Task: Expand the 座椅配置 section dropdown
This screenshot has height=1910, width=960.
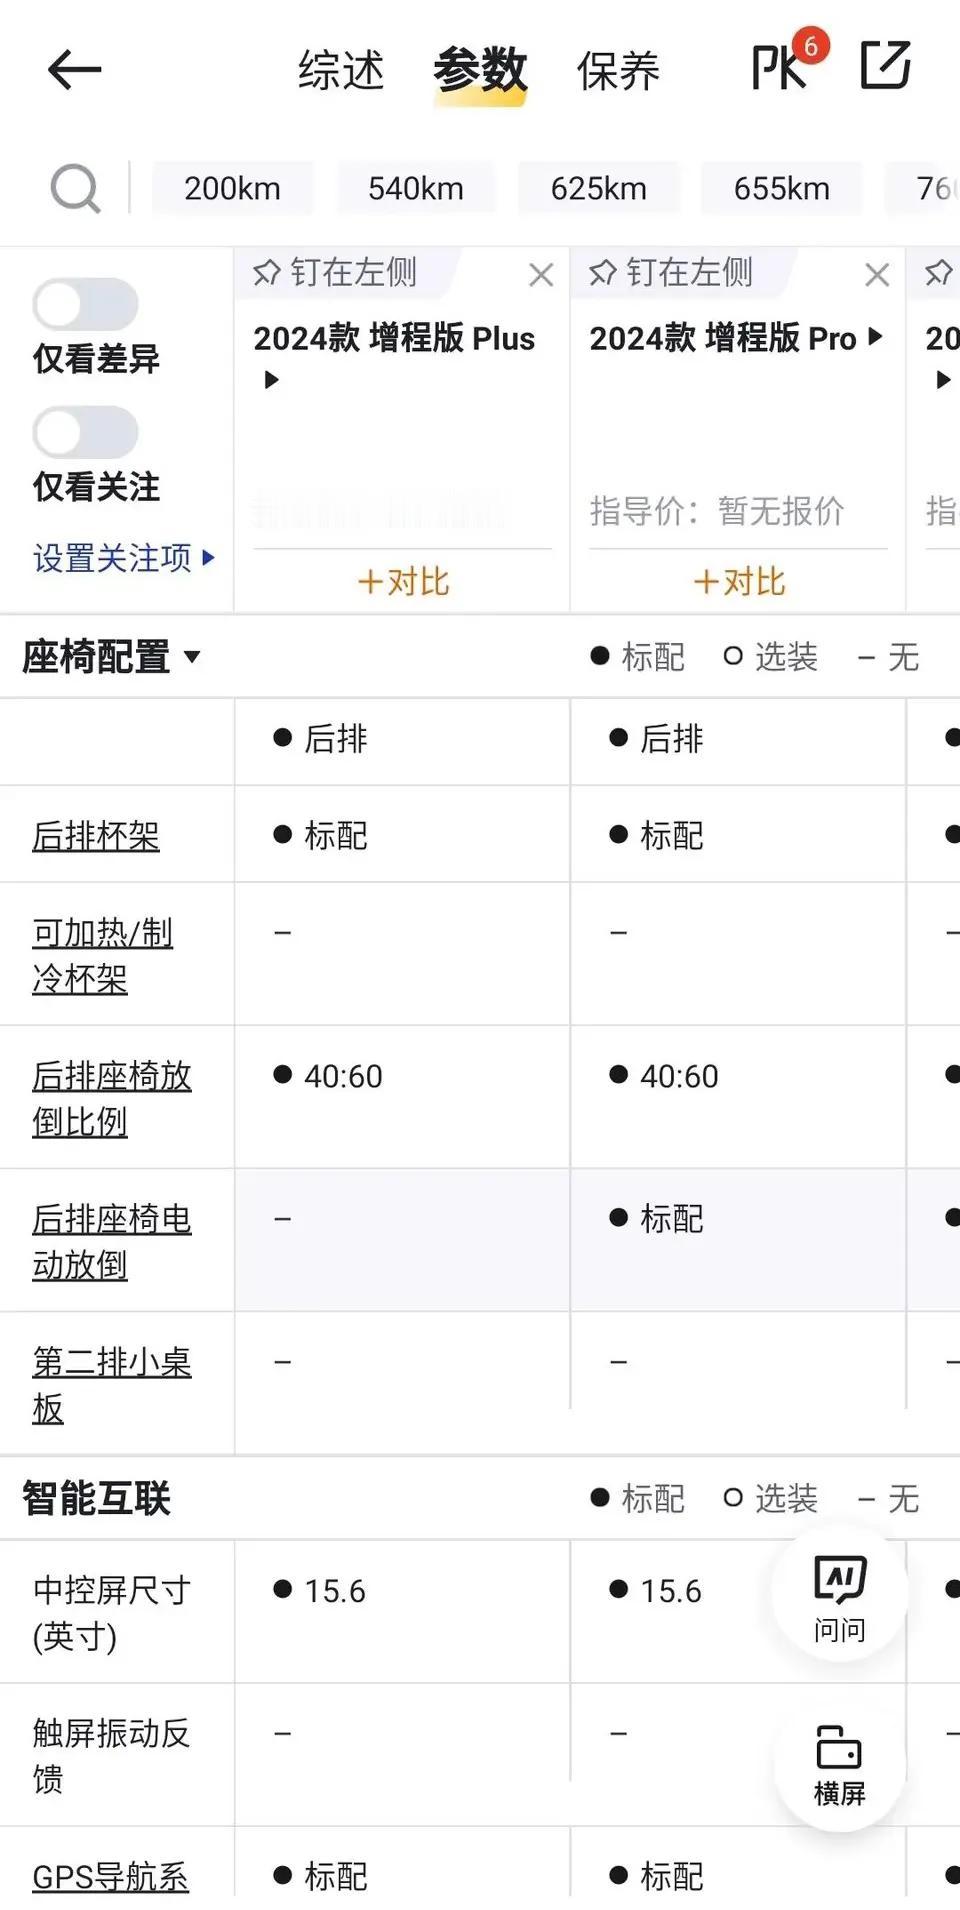Action: point(192,657)
